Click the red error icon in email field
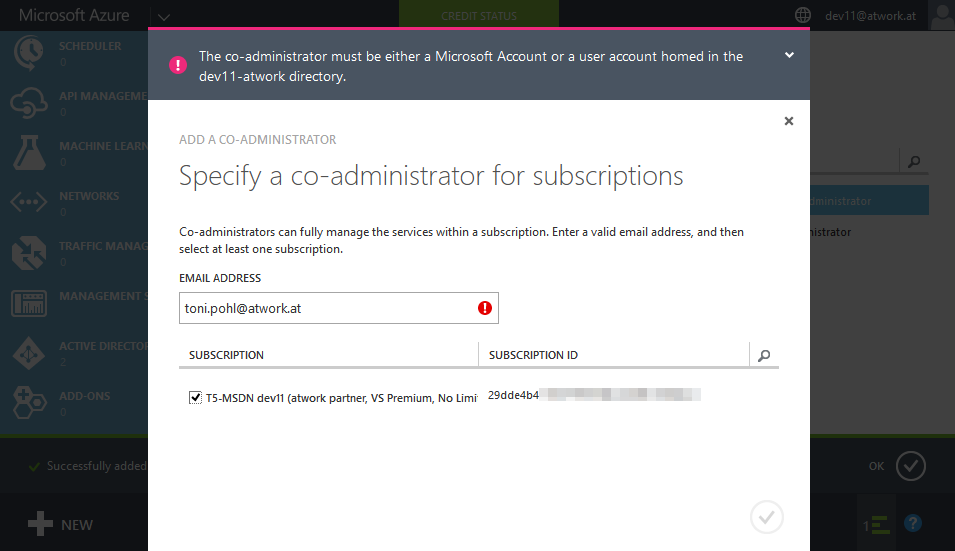This screenshot has height=551, width=955. (485, 309)
